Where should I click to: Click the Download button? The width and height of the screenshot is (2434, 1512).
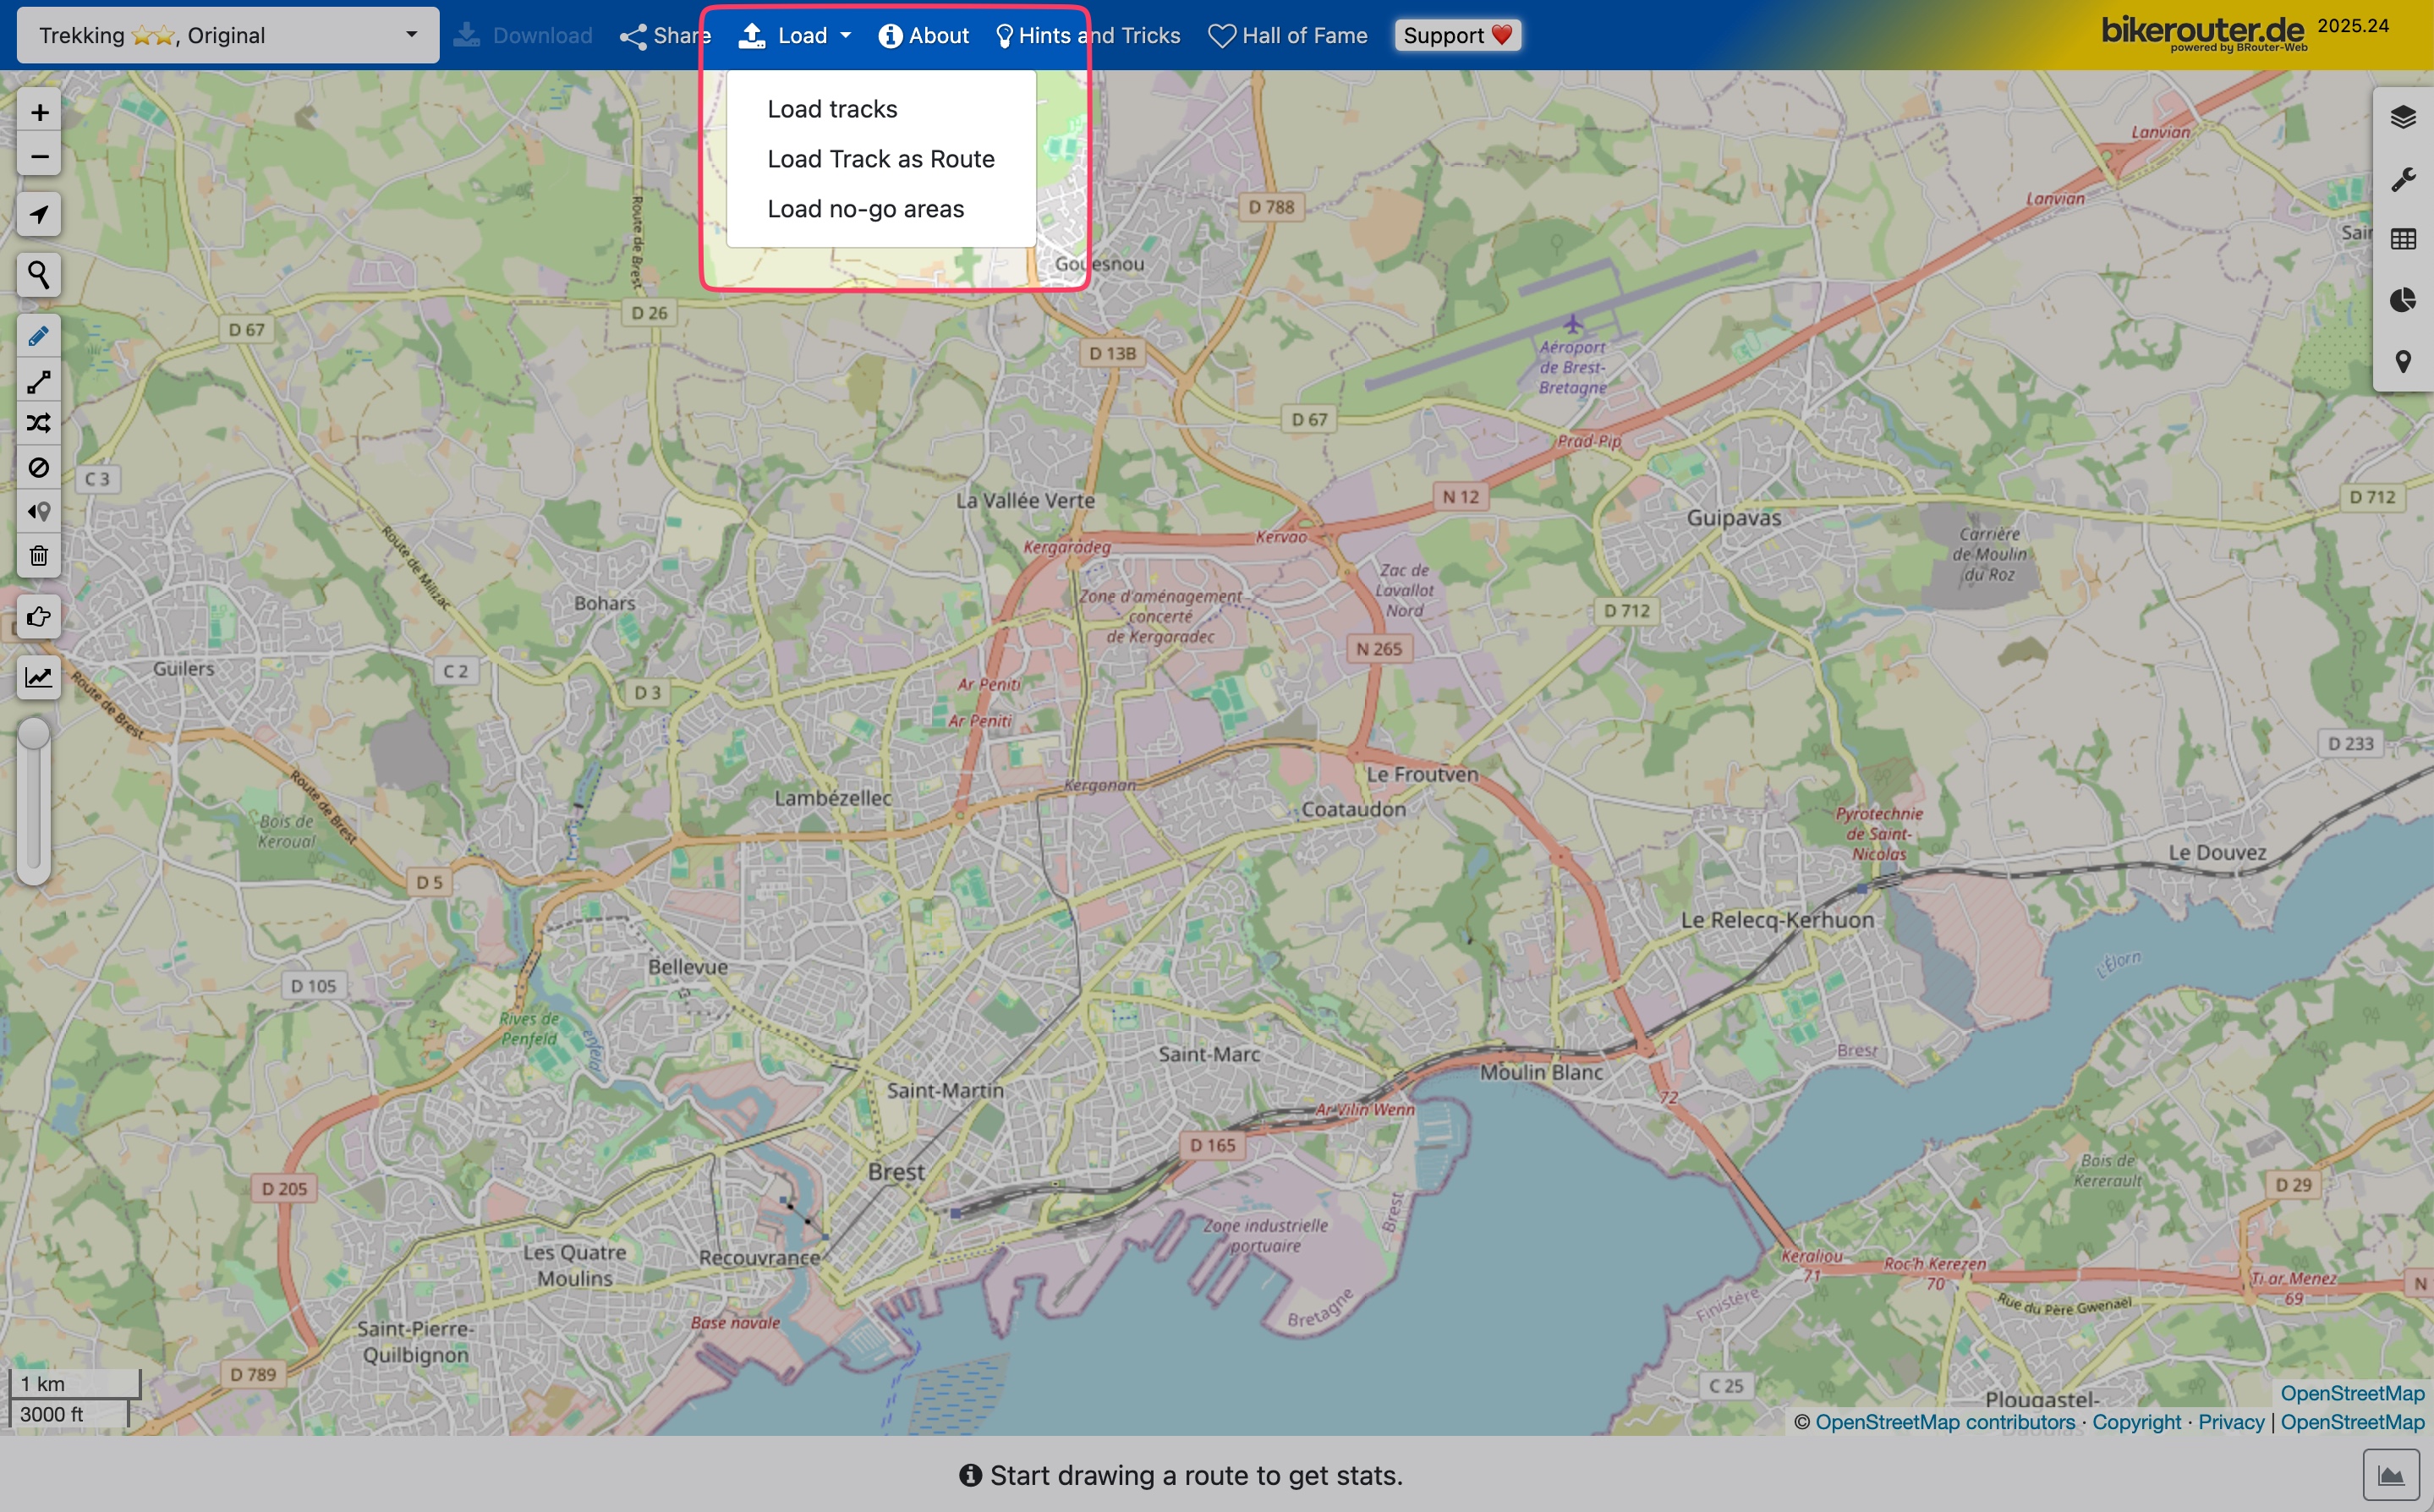[x=523, y=35]
